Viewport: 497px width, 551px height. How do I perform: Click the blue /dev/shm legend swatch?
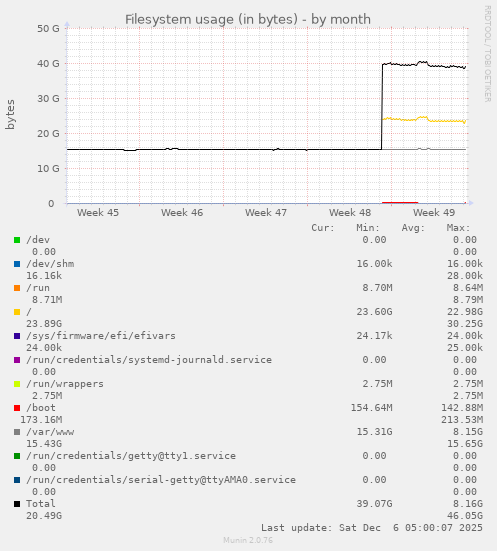tap(17, 264)
